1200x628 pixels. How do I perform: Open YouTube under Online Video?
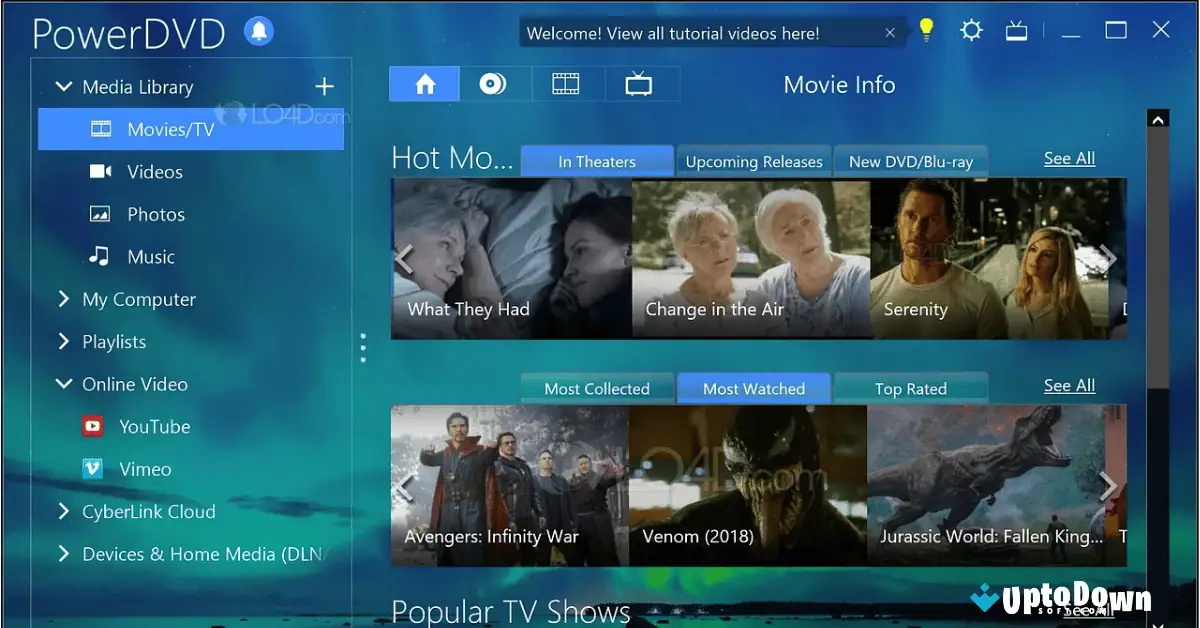point(154,426)
